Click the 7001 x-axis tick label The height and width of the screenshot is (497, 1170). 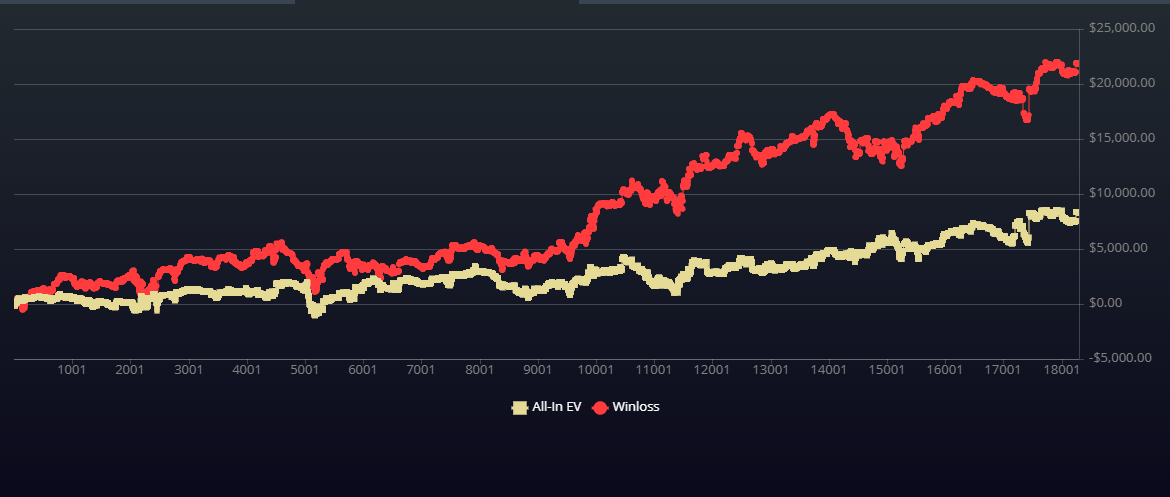422,369
